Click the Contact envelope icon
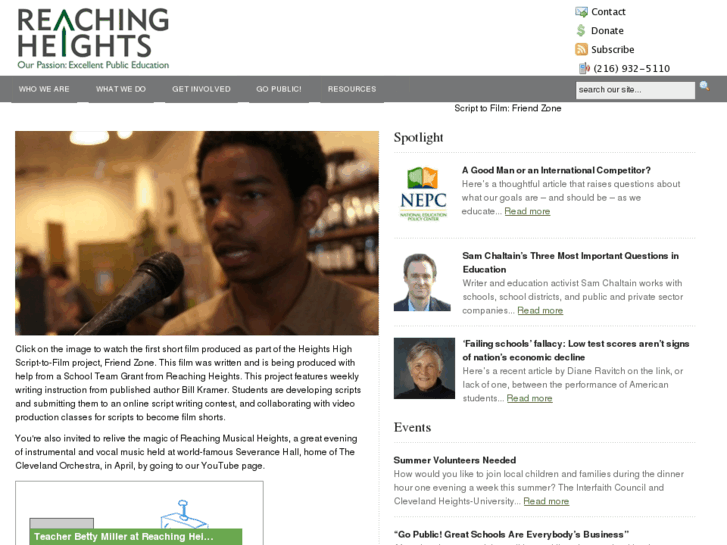The width and height of the screenshot is (727, 545). coord(581,12)
